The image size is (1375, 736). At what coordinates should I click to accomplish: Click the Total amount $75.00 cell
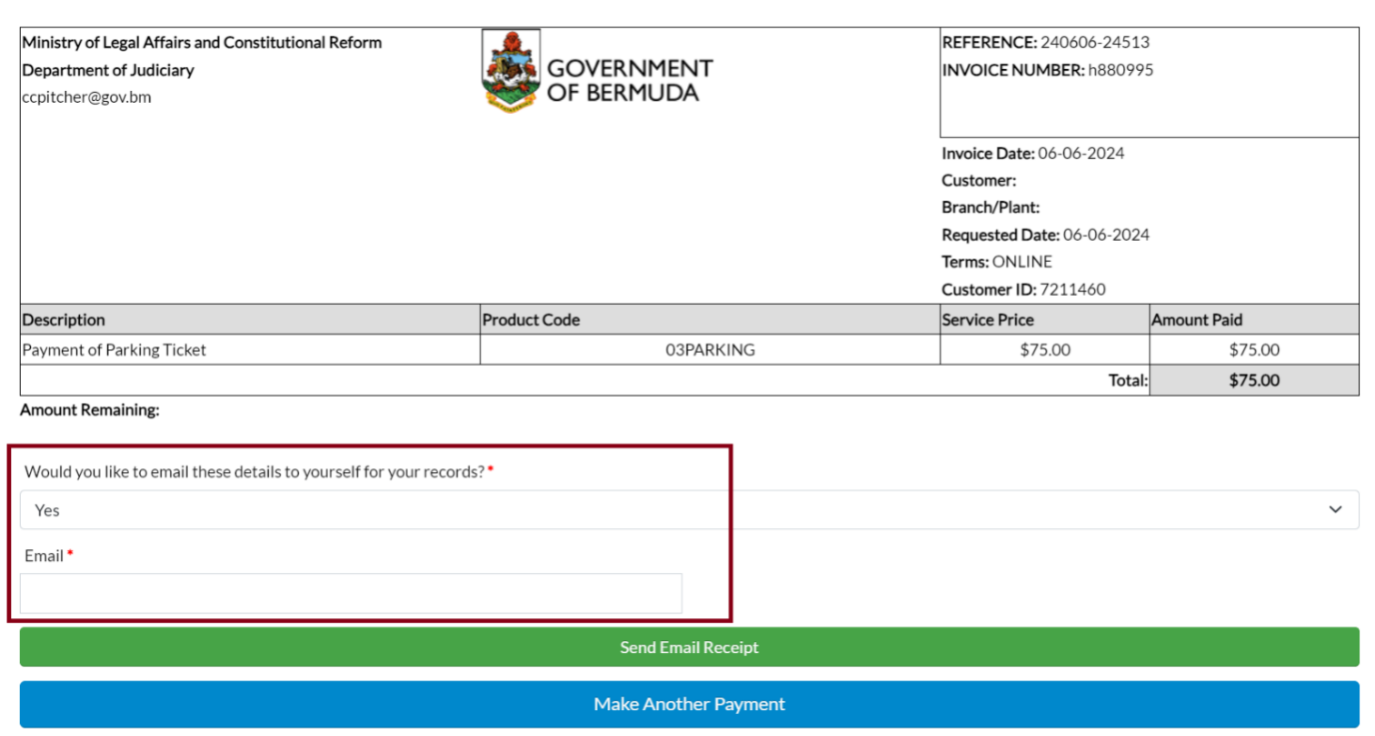(x=1254, y=380)
